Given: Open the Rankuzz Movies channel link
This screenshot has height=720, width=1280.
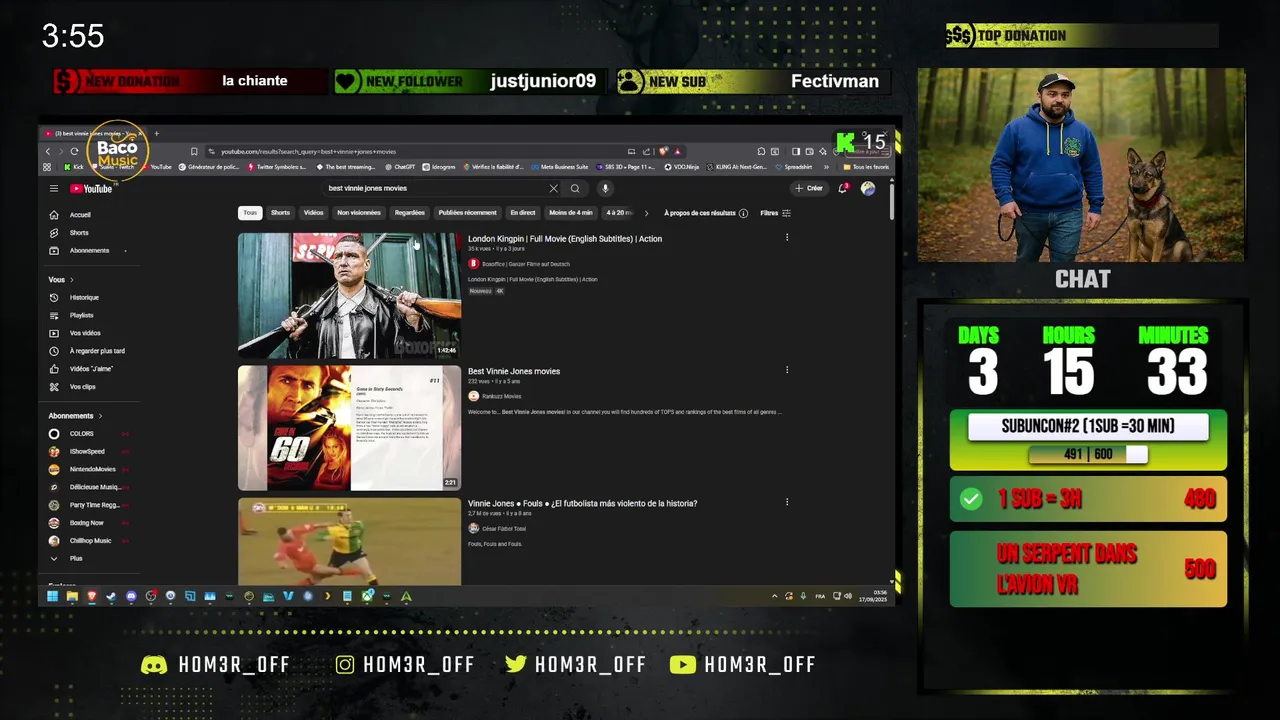Looking at the screenshot, I should 501,396.
